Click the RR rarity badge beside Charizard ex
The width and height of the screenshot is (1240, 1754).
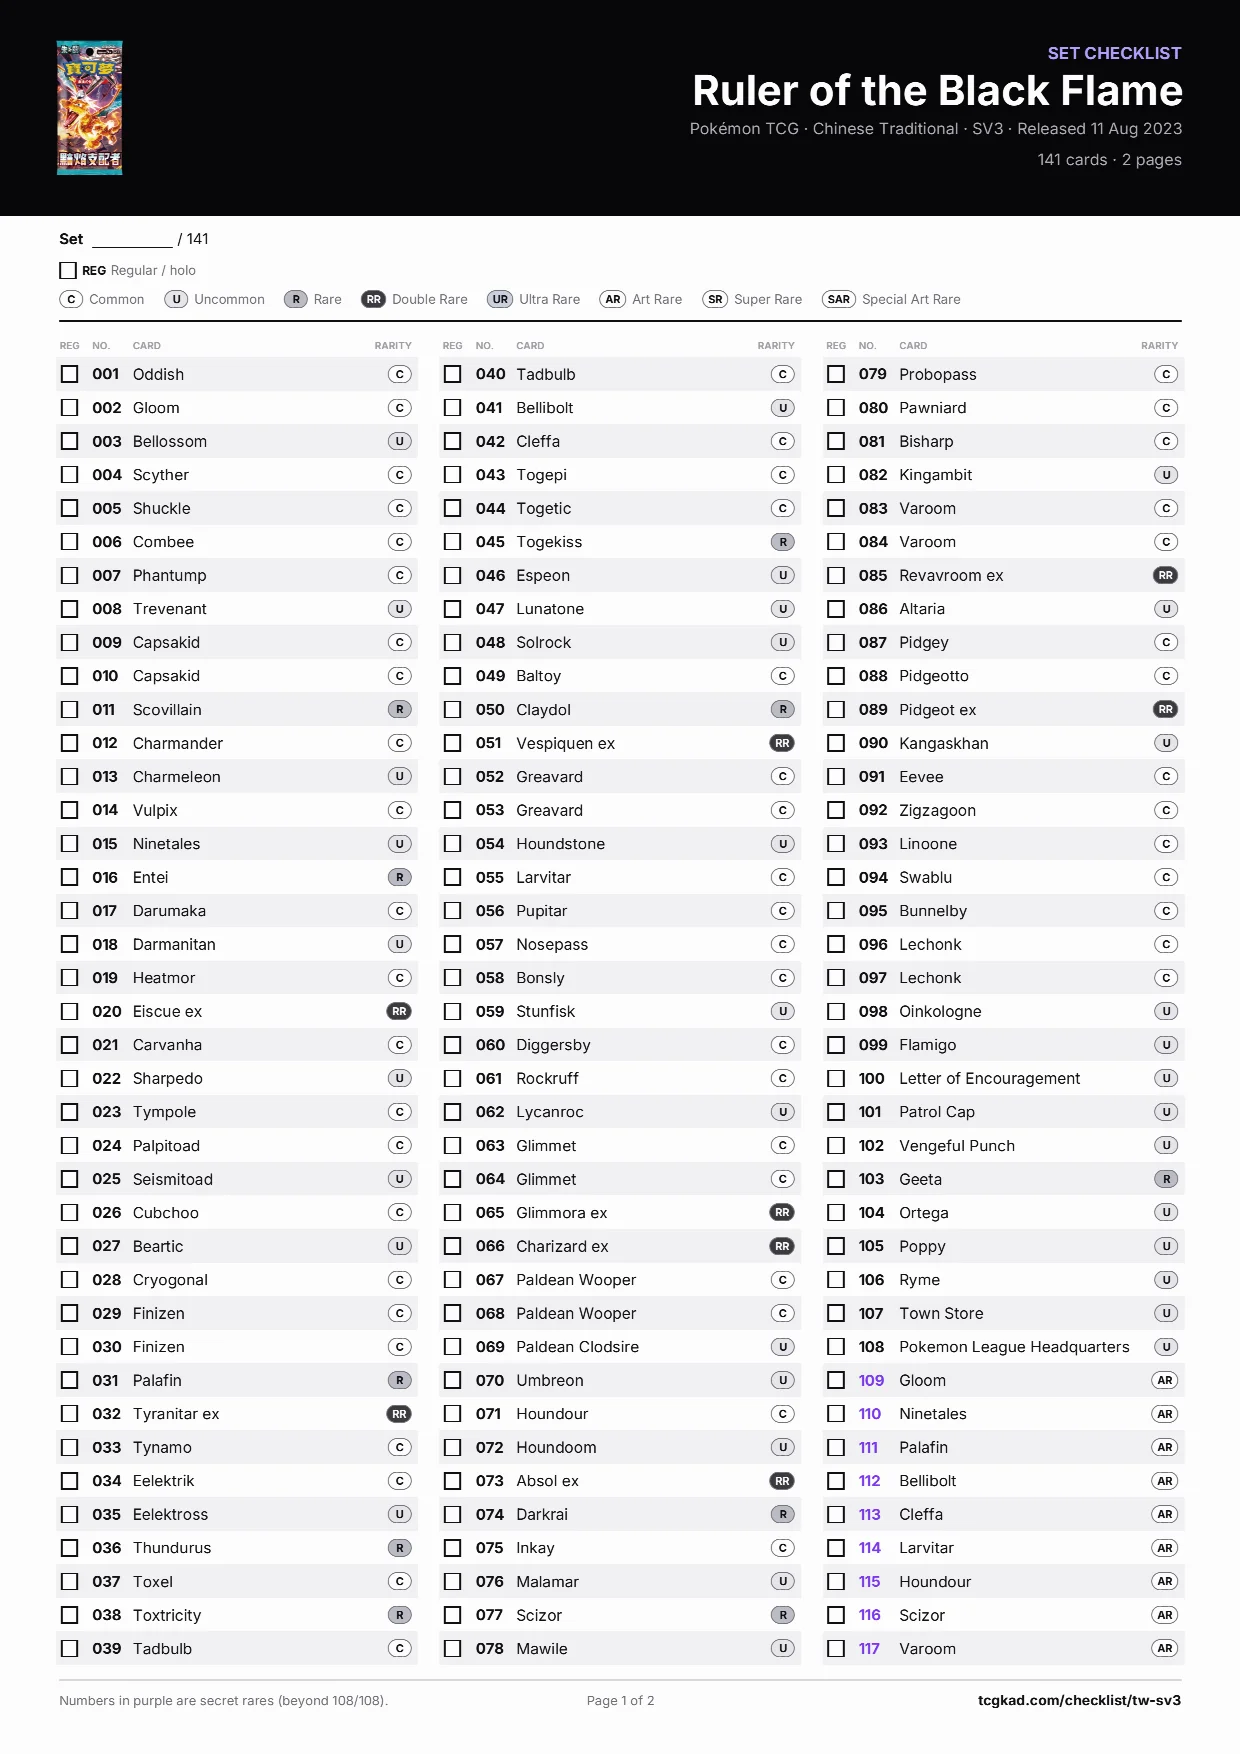(x=782, y=1246)
